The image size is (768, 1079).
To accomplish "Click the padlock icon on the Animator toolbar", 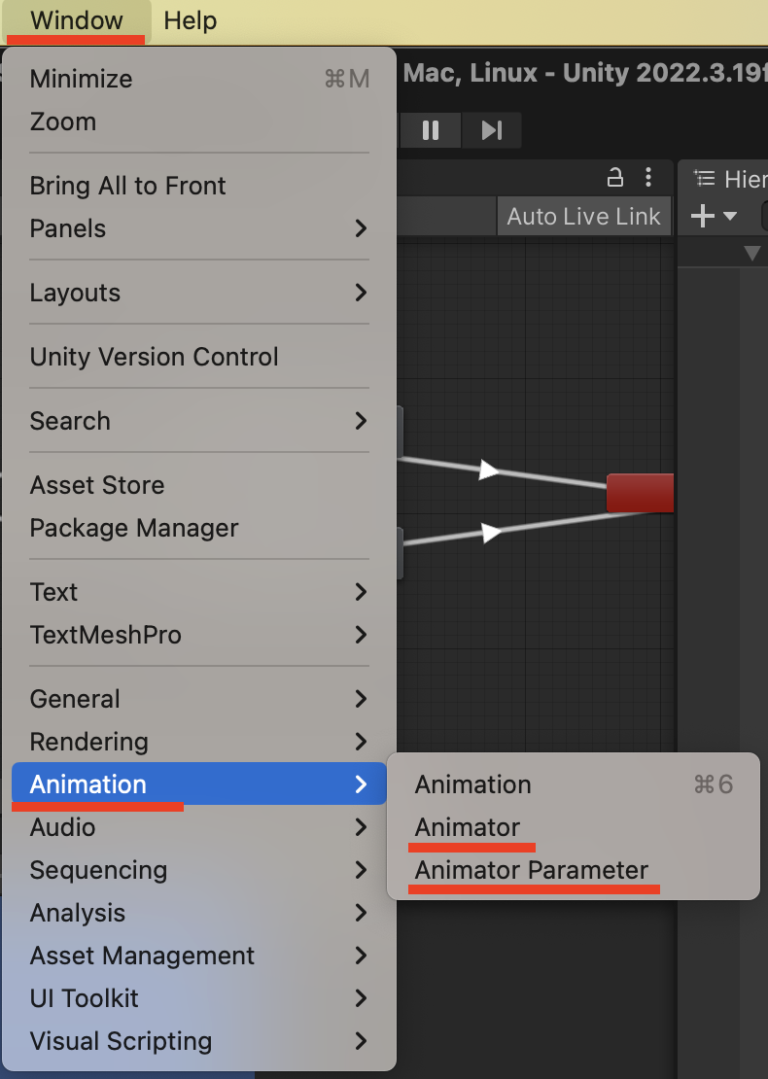I will 615,177.
